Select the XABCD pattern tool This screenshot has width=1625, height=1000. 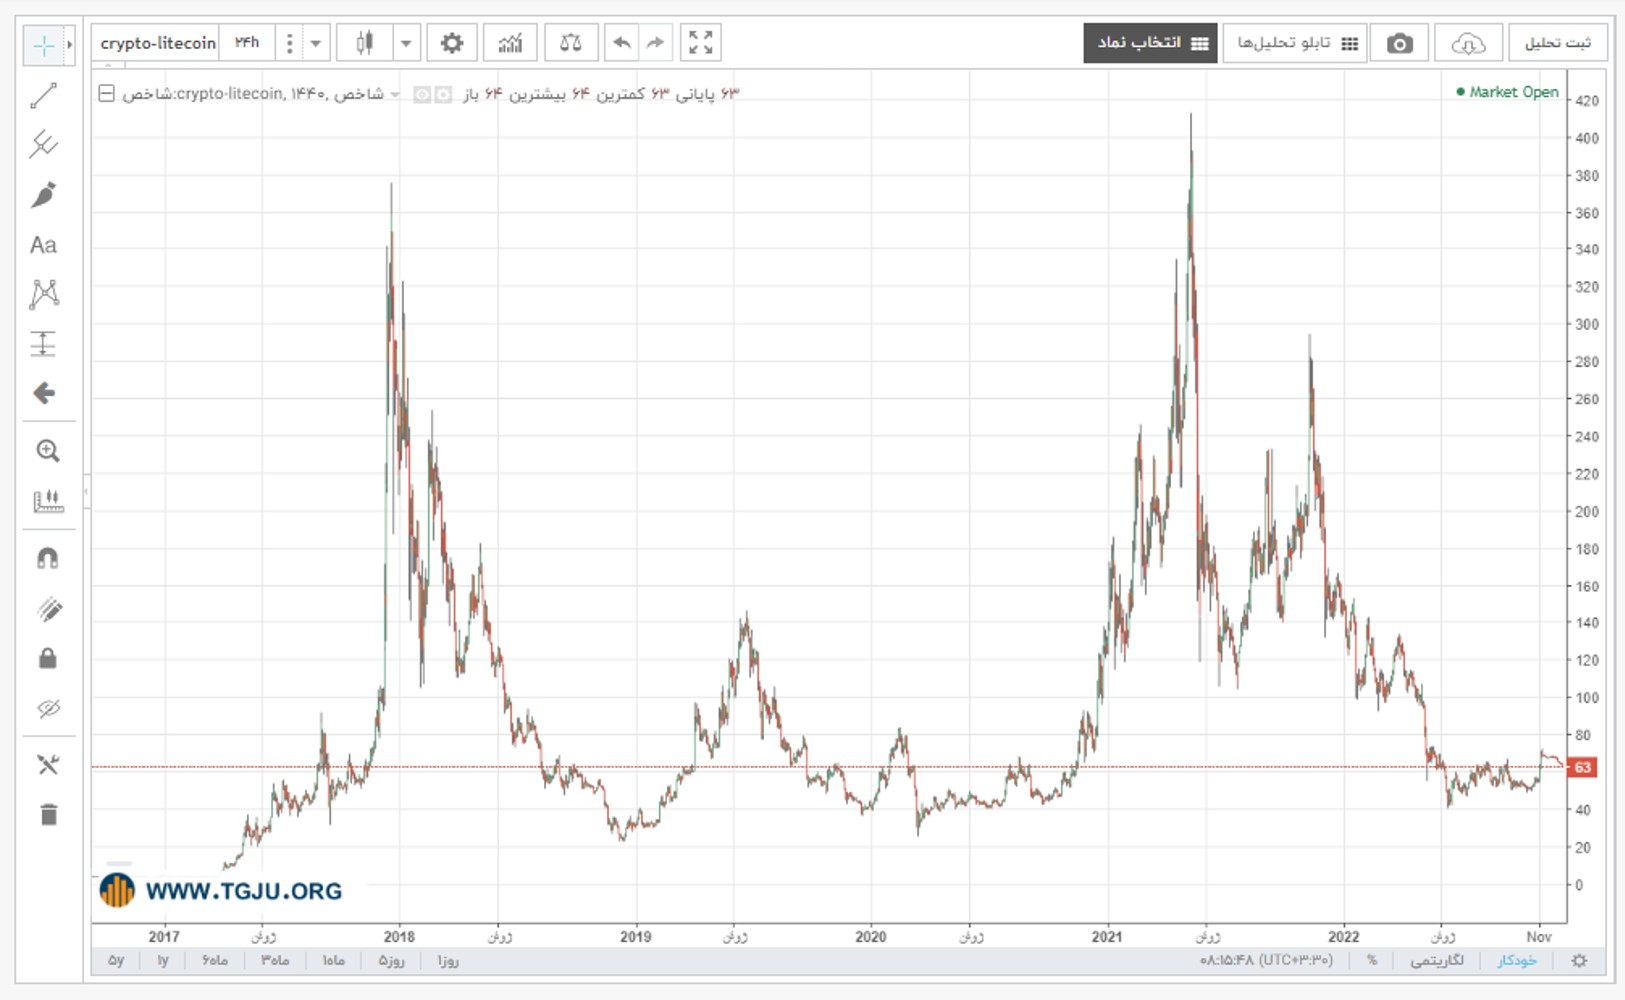[x=43, y=294]
